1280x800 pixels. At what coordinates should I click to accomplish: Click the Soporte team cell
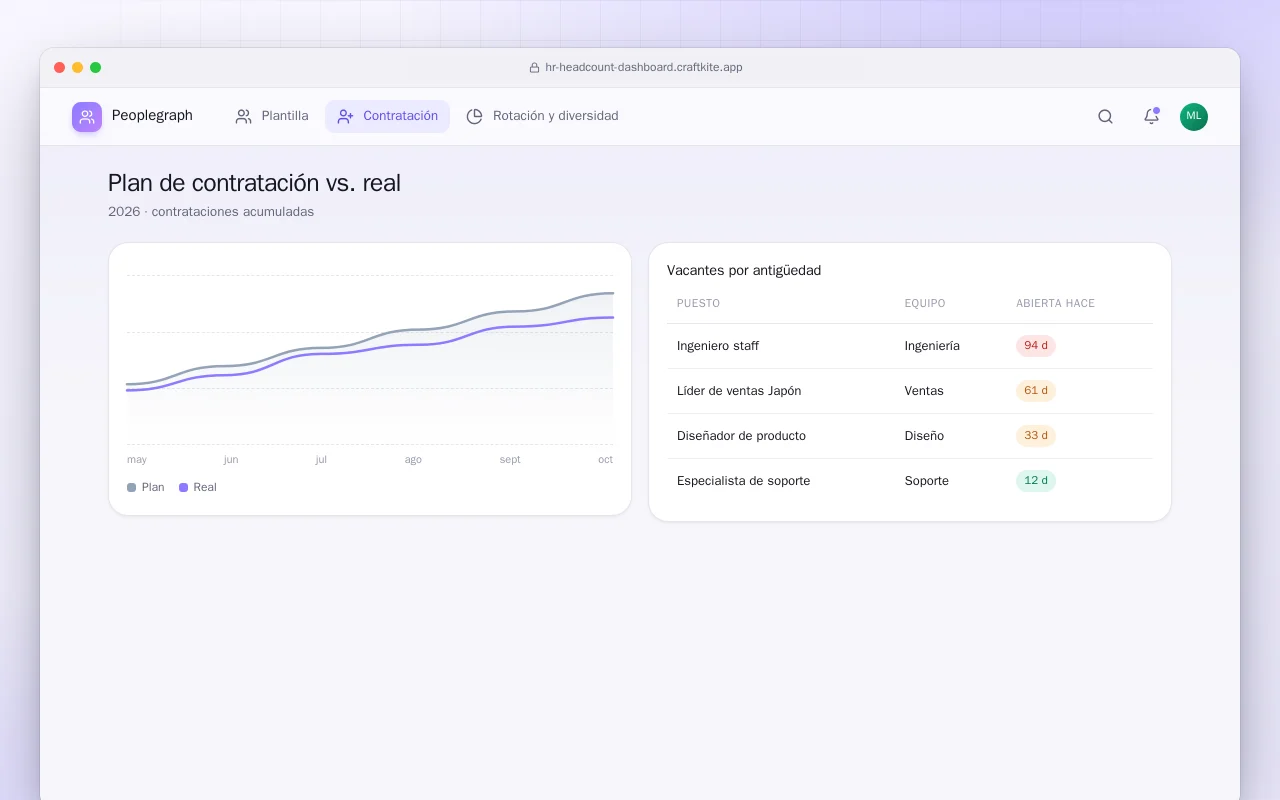pos(927,481)
